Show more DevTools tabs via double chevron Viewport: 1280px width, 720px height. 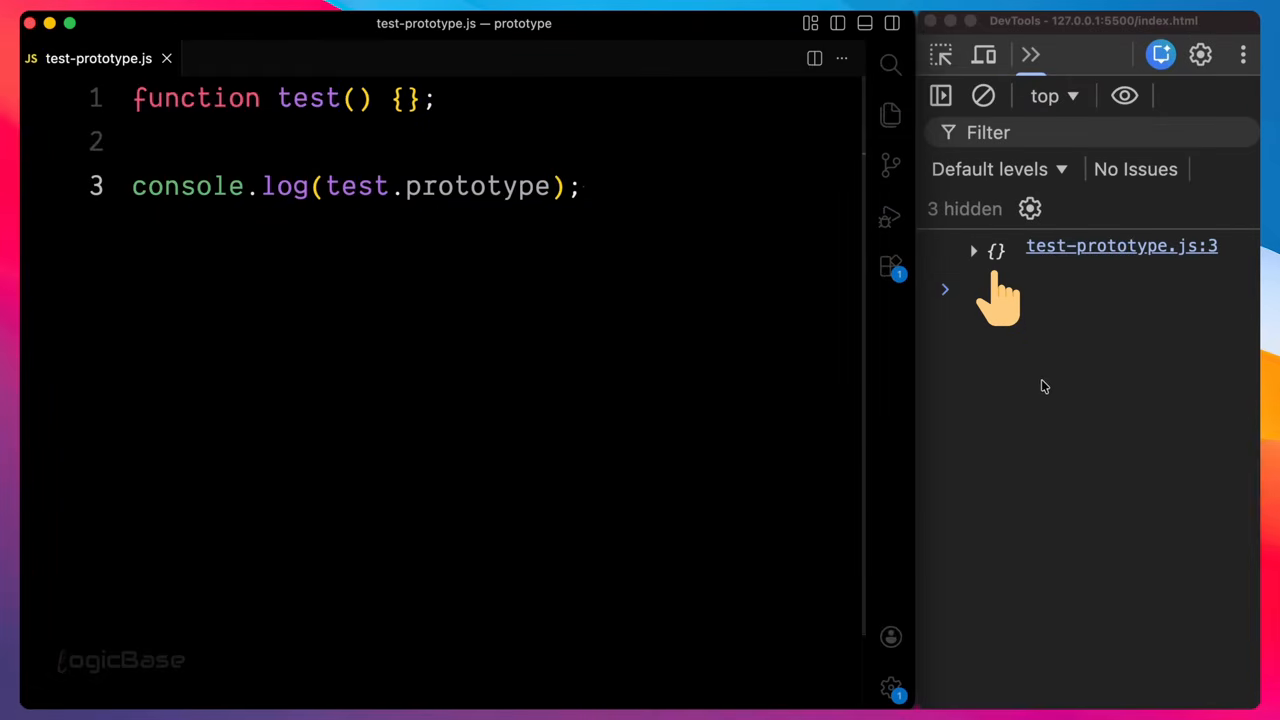click(1031, 55)
